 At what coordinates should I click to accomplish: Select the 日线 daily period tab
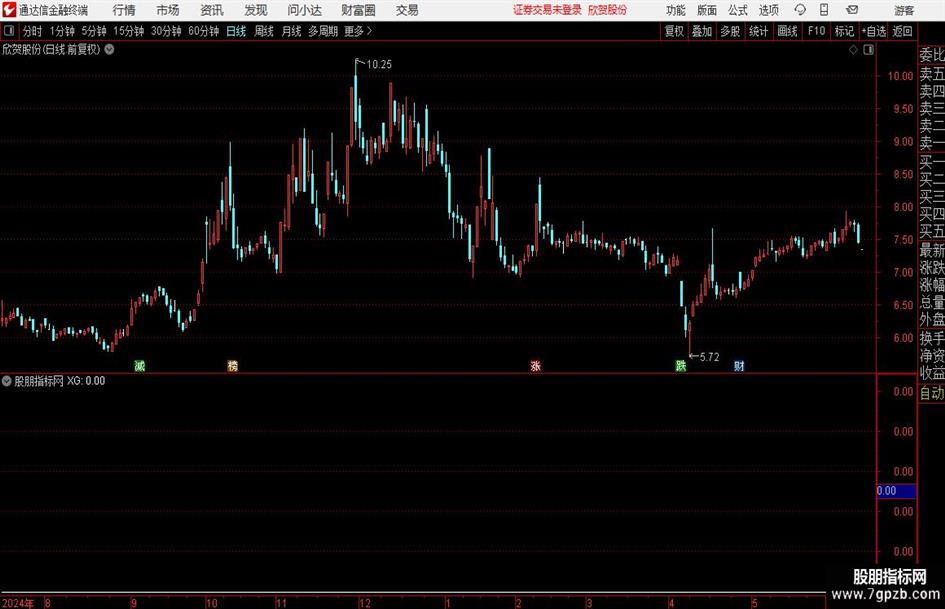coord(236,31)
